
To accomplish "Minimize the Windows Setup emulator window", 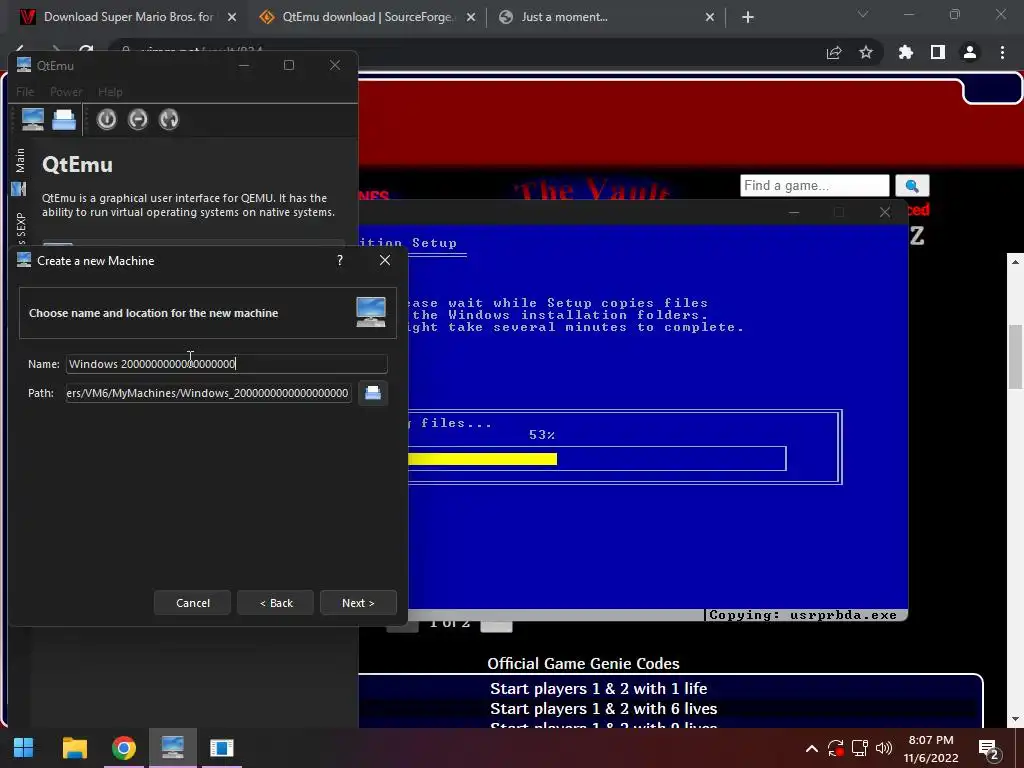I will point(794,212).
